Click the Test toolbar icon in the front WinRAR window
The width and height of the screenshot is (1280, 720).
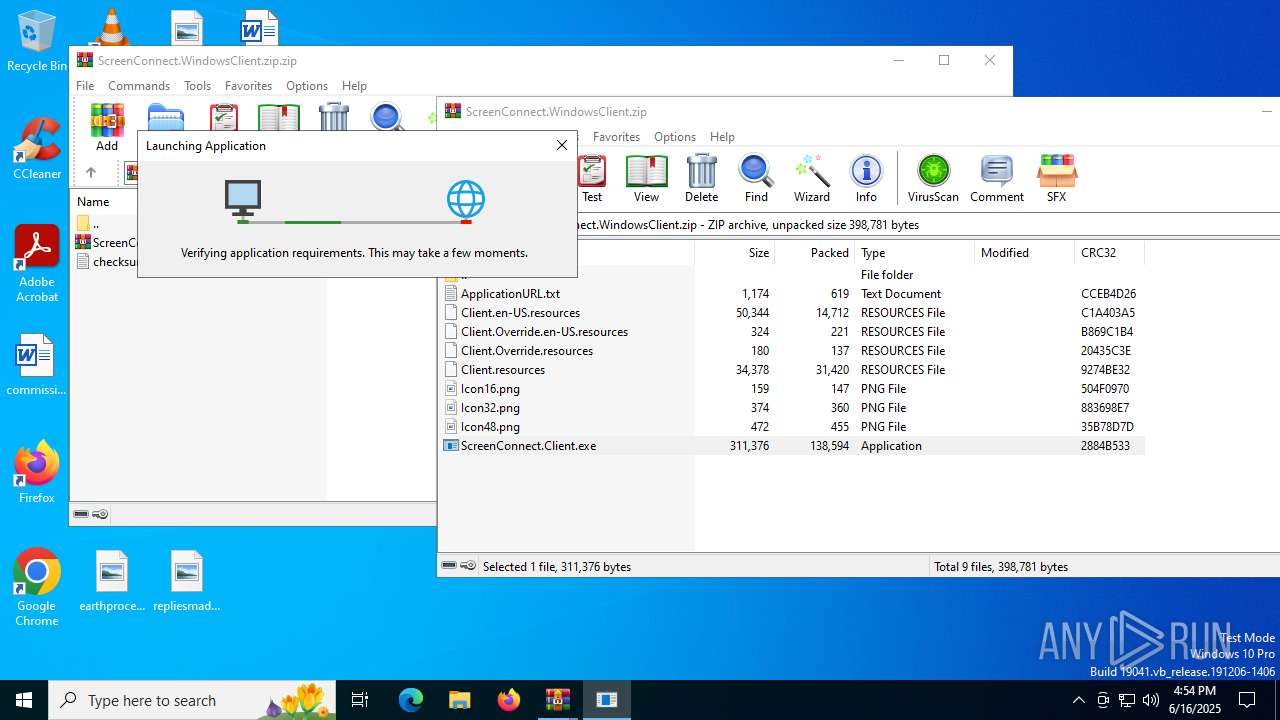pyautogui.click(x=592, y=178)
